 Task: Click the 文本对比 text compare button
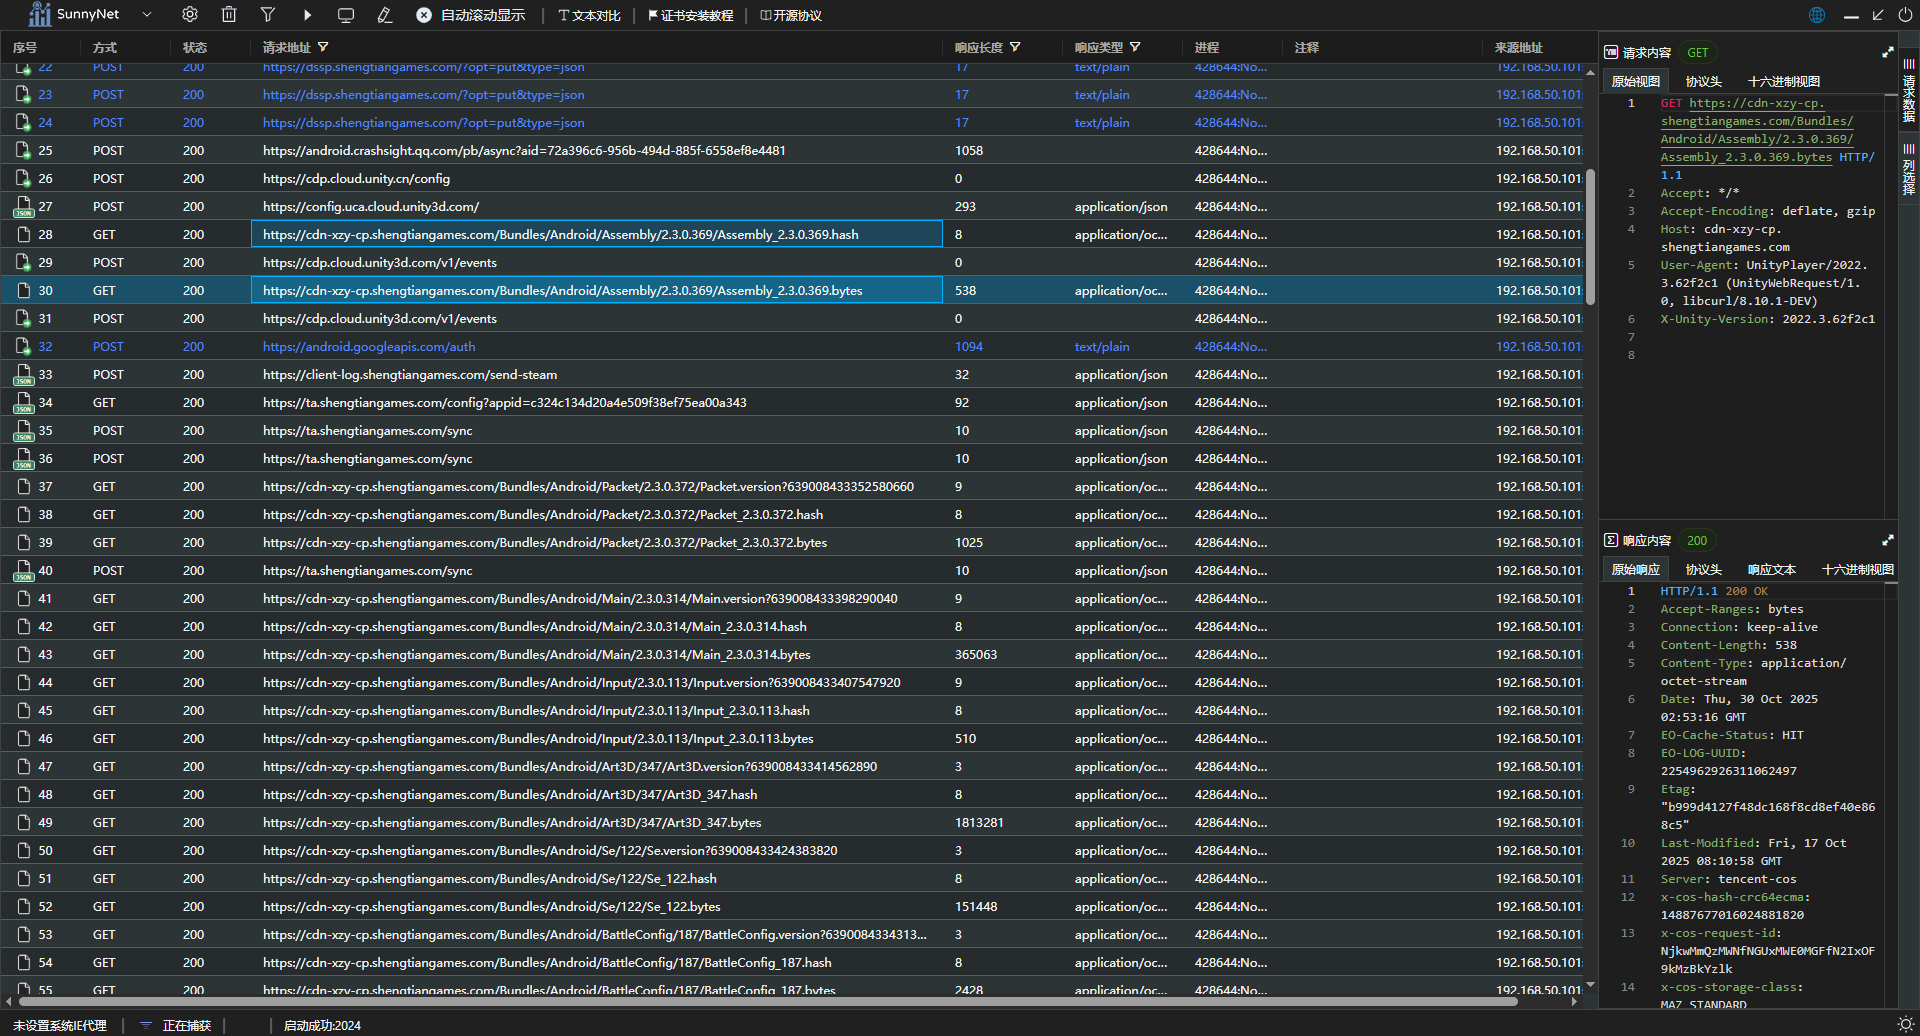coord(590,15)
